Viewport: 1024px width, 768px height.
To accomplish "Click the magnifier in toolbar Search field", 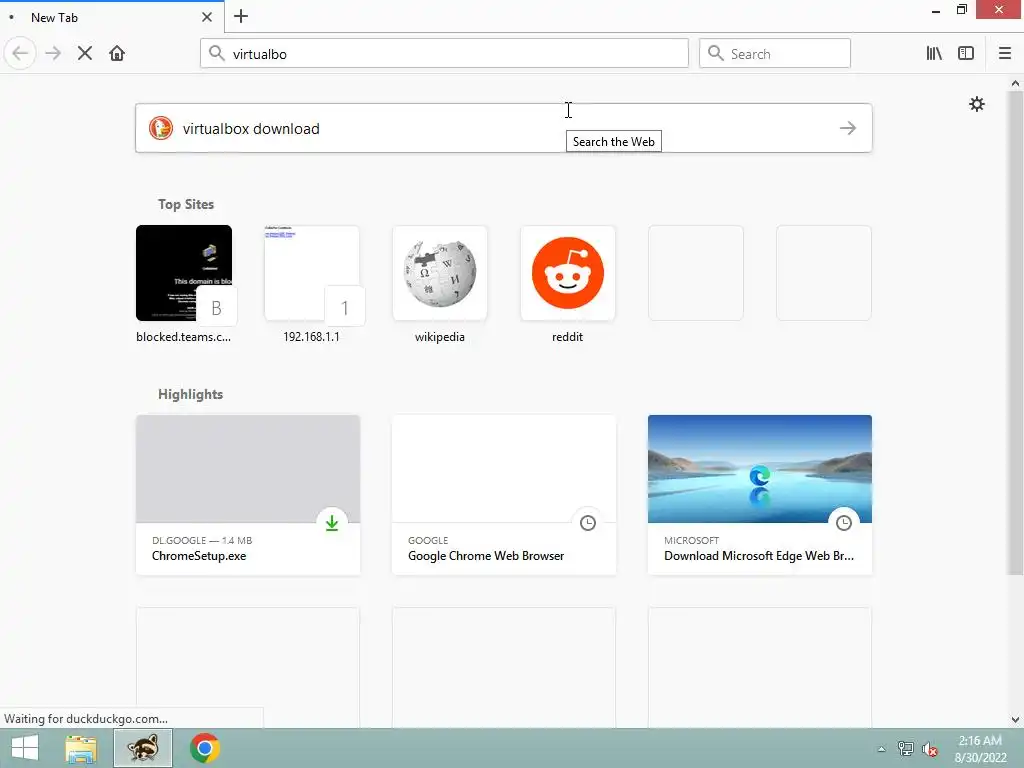I will coord(716,53).
